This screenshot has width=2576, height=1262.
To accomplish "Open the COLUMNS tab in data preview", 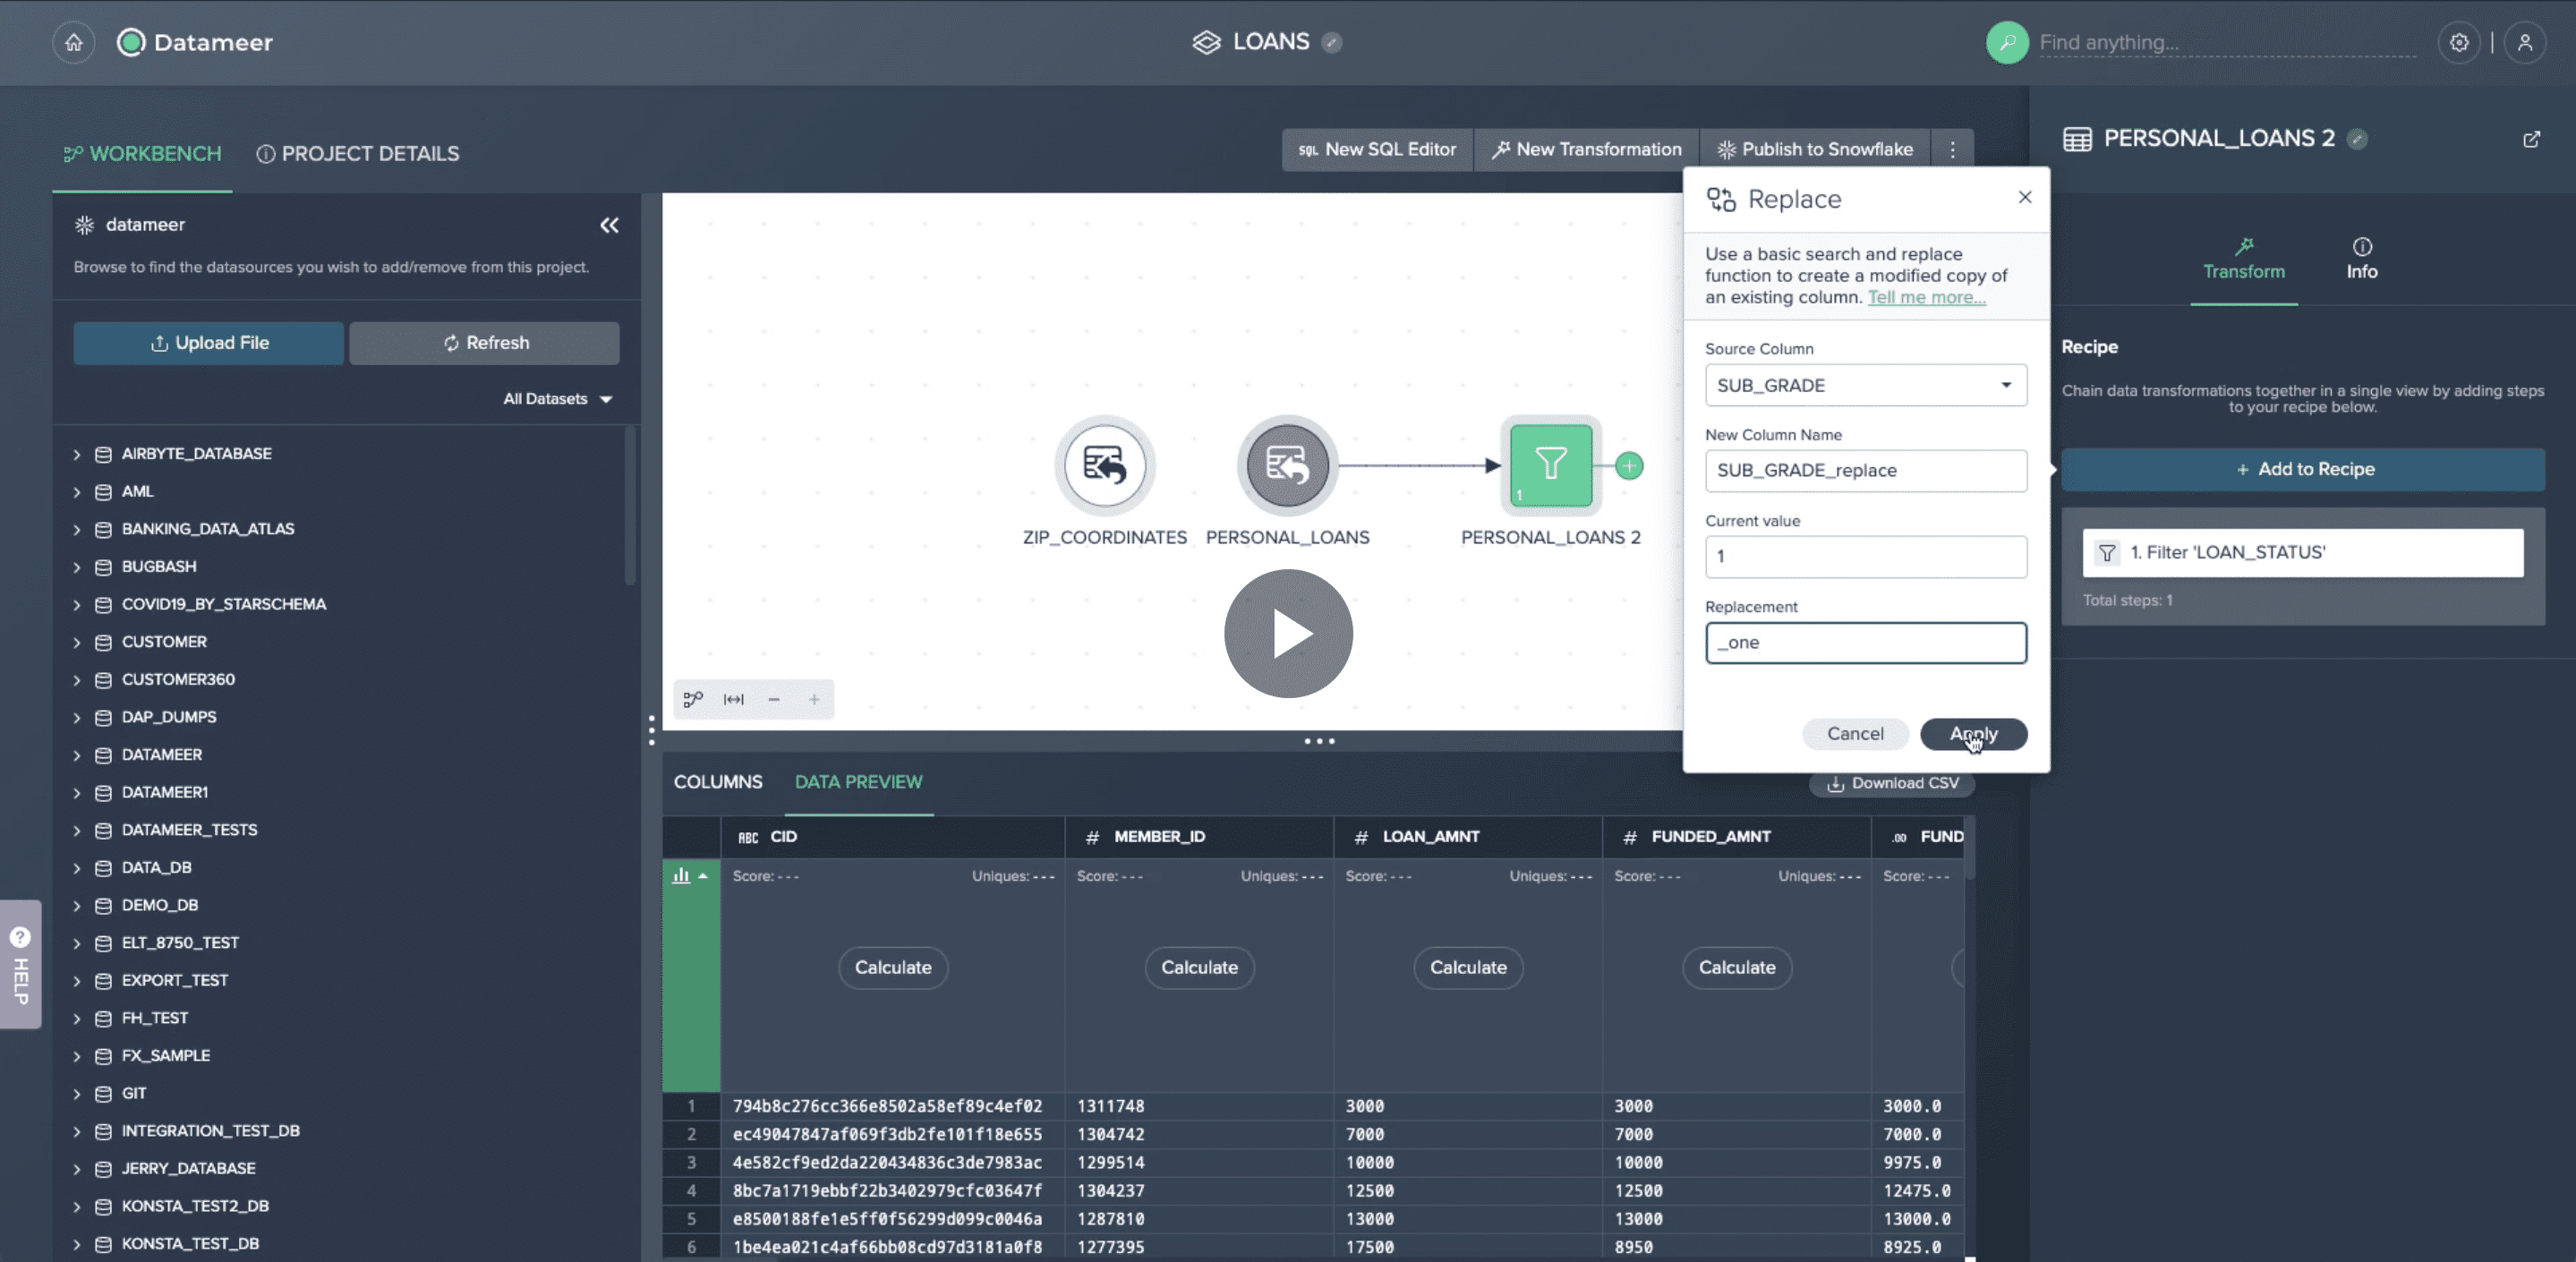I will pyautogui.click(x=717, y=781).
